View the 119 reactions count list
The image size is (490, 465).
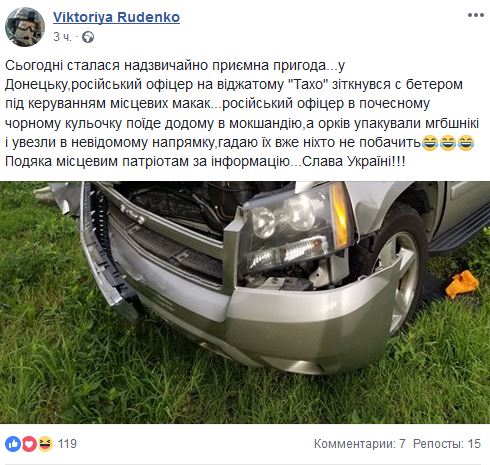(67, 444)
